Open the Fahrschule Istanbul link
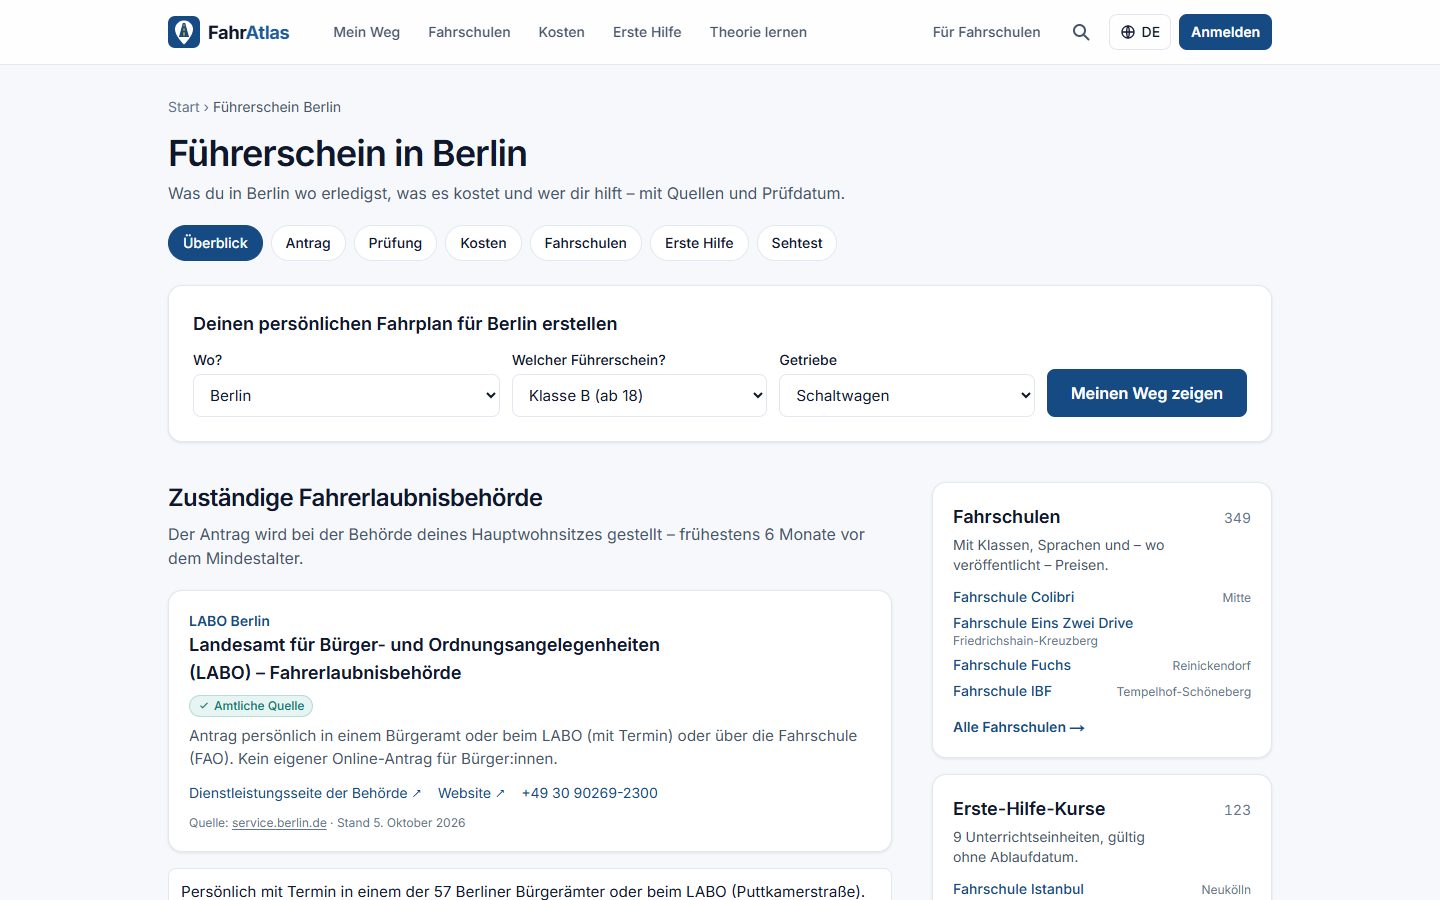 click(1018, 889)
